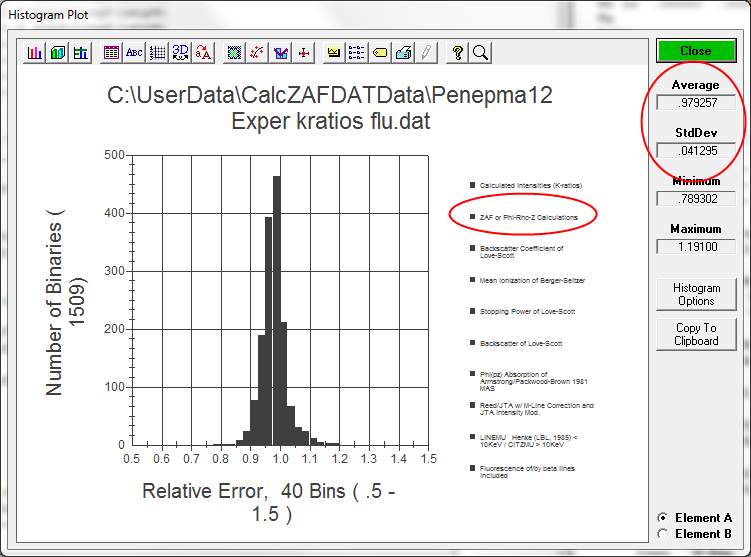Click the StdDev value field
The width and height of the screenshot is (751, 557).
[x=696, y=150]
